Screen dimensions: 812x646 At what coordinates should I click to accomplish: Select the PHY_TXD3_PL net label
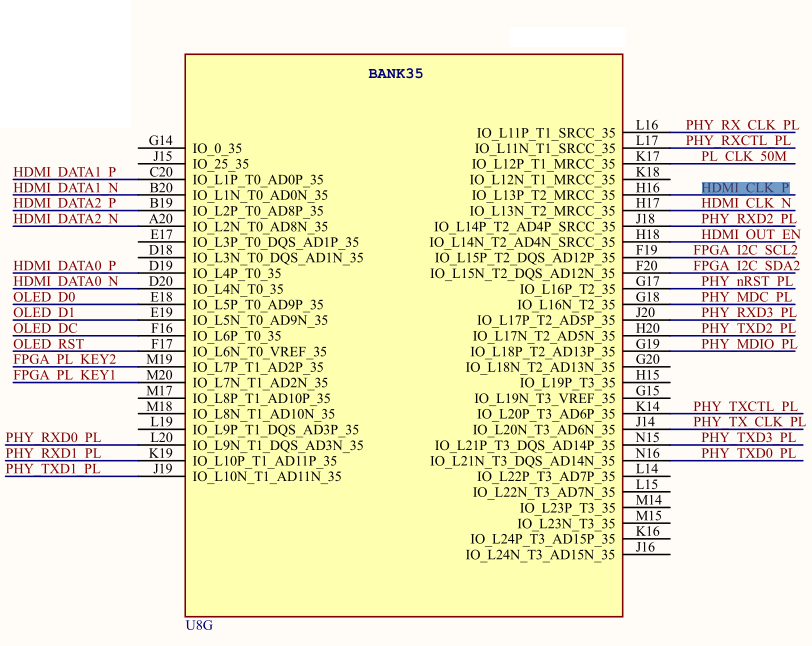point(749,438)
